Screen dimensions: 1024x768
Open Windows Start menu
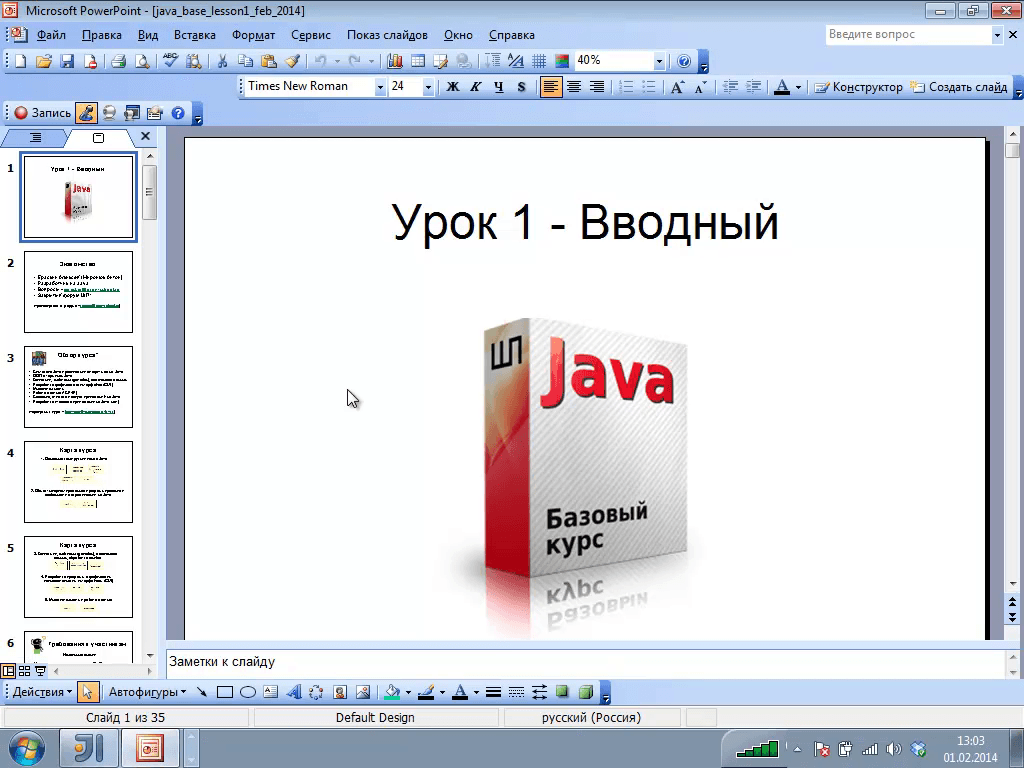27,748
